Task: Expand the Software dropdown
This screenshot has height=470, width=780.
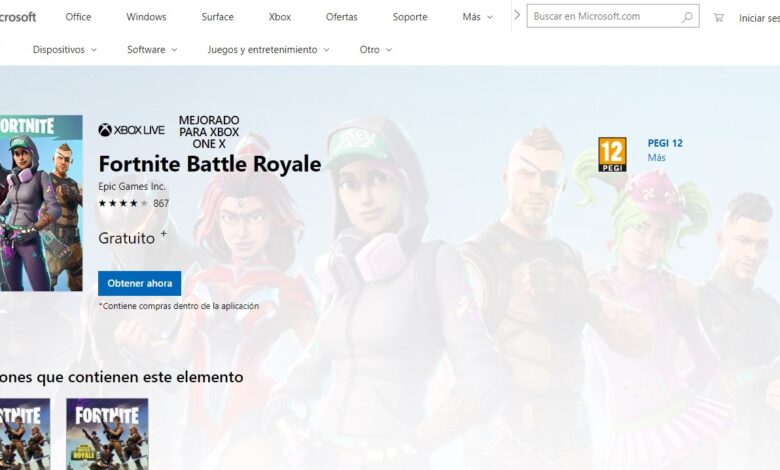Action: (152, 50)
